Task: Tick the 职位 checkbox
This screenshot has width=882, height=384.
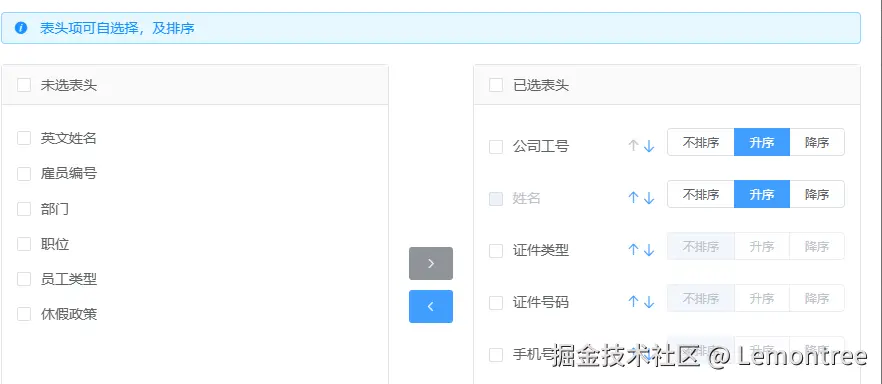Action: 24,244
